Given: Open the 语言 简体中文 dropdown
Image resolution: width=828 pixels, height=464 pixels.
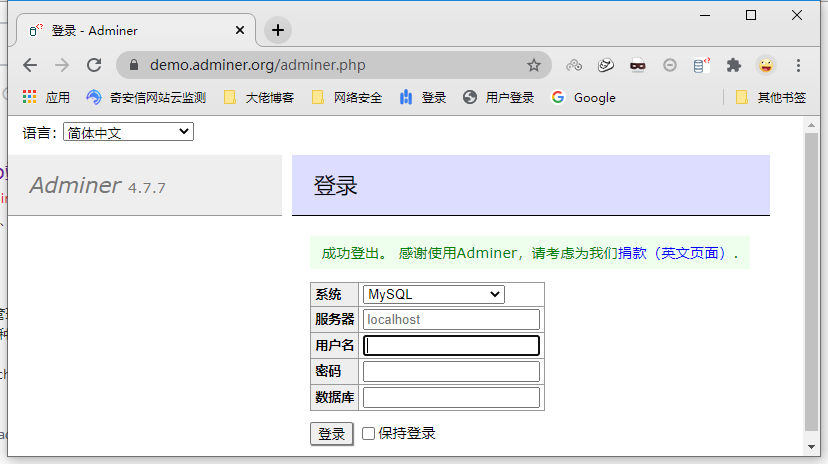Looking at the screenshot, I should click(x=128, y=132).
